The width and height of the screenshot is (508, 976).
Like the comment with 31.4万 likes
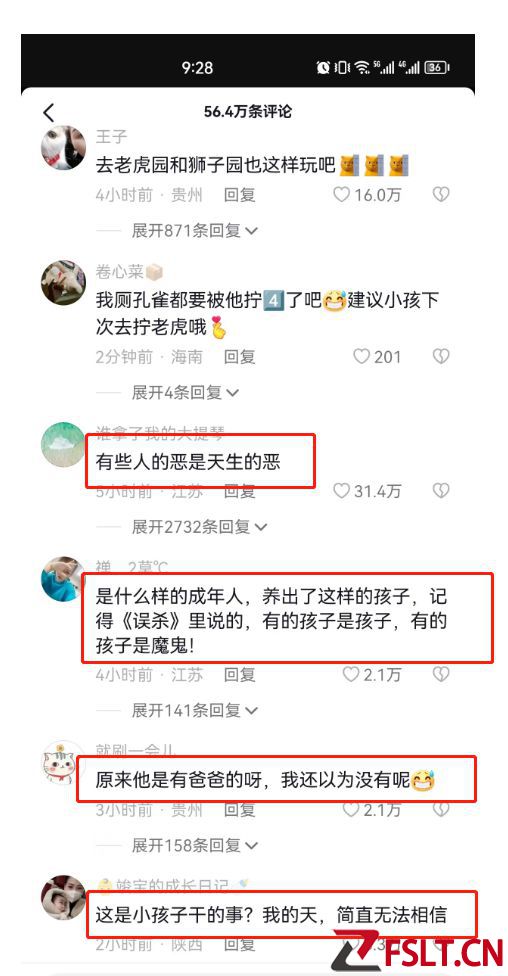(x=341, y=491)
